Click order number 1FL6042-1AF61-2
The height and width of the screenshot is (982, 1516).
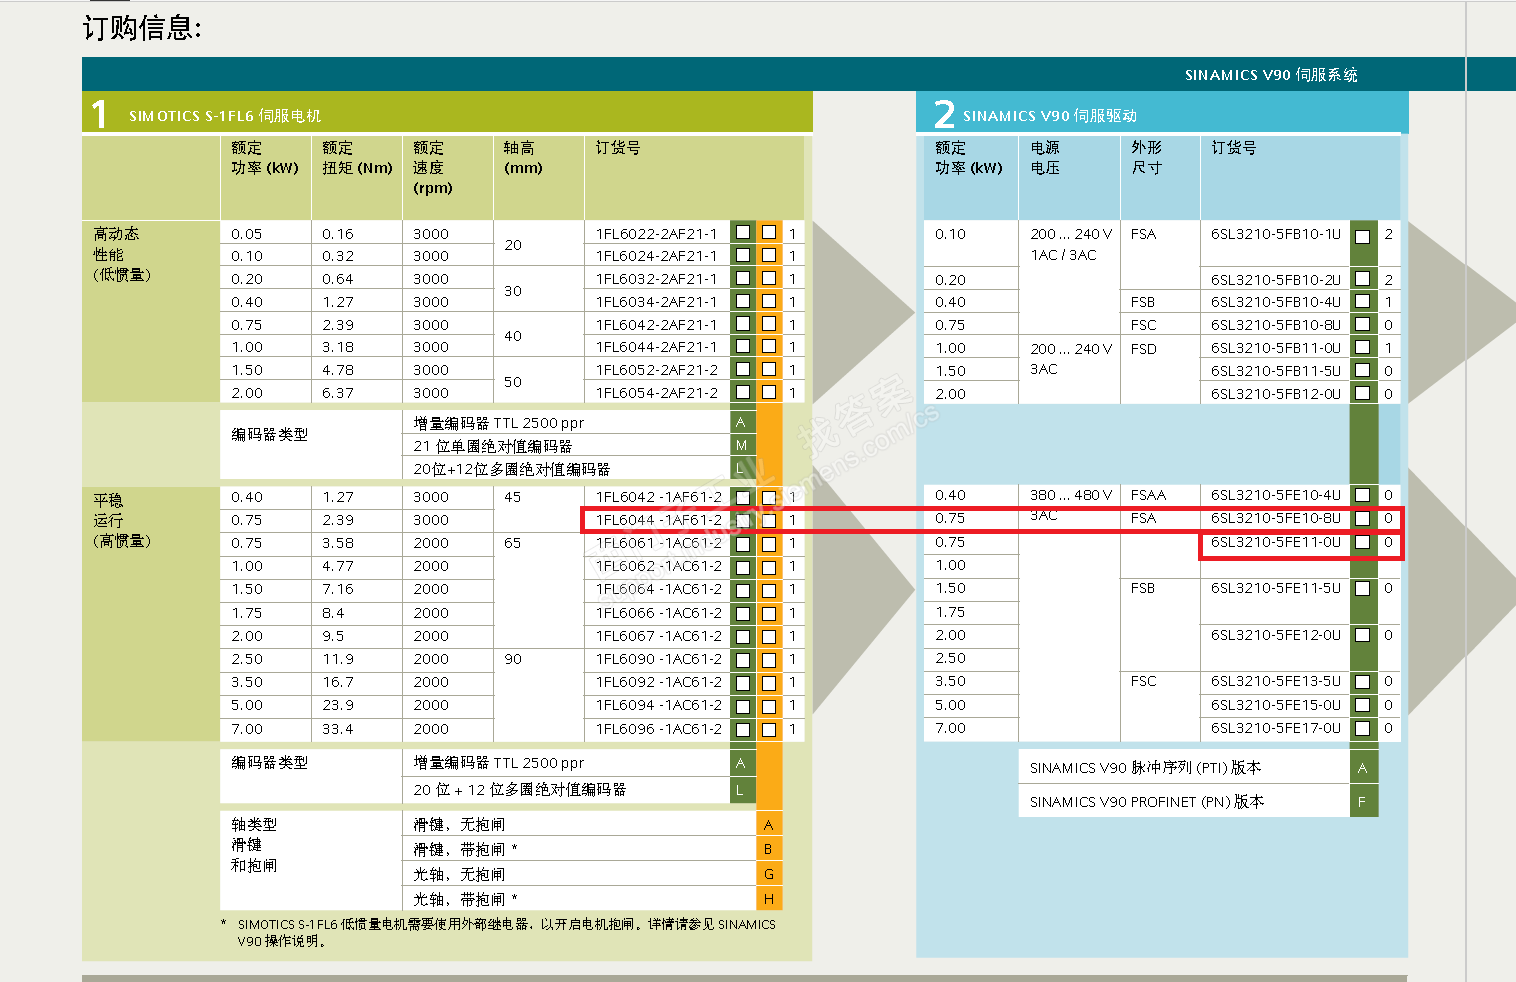point(659,497)
